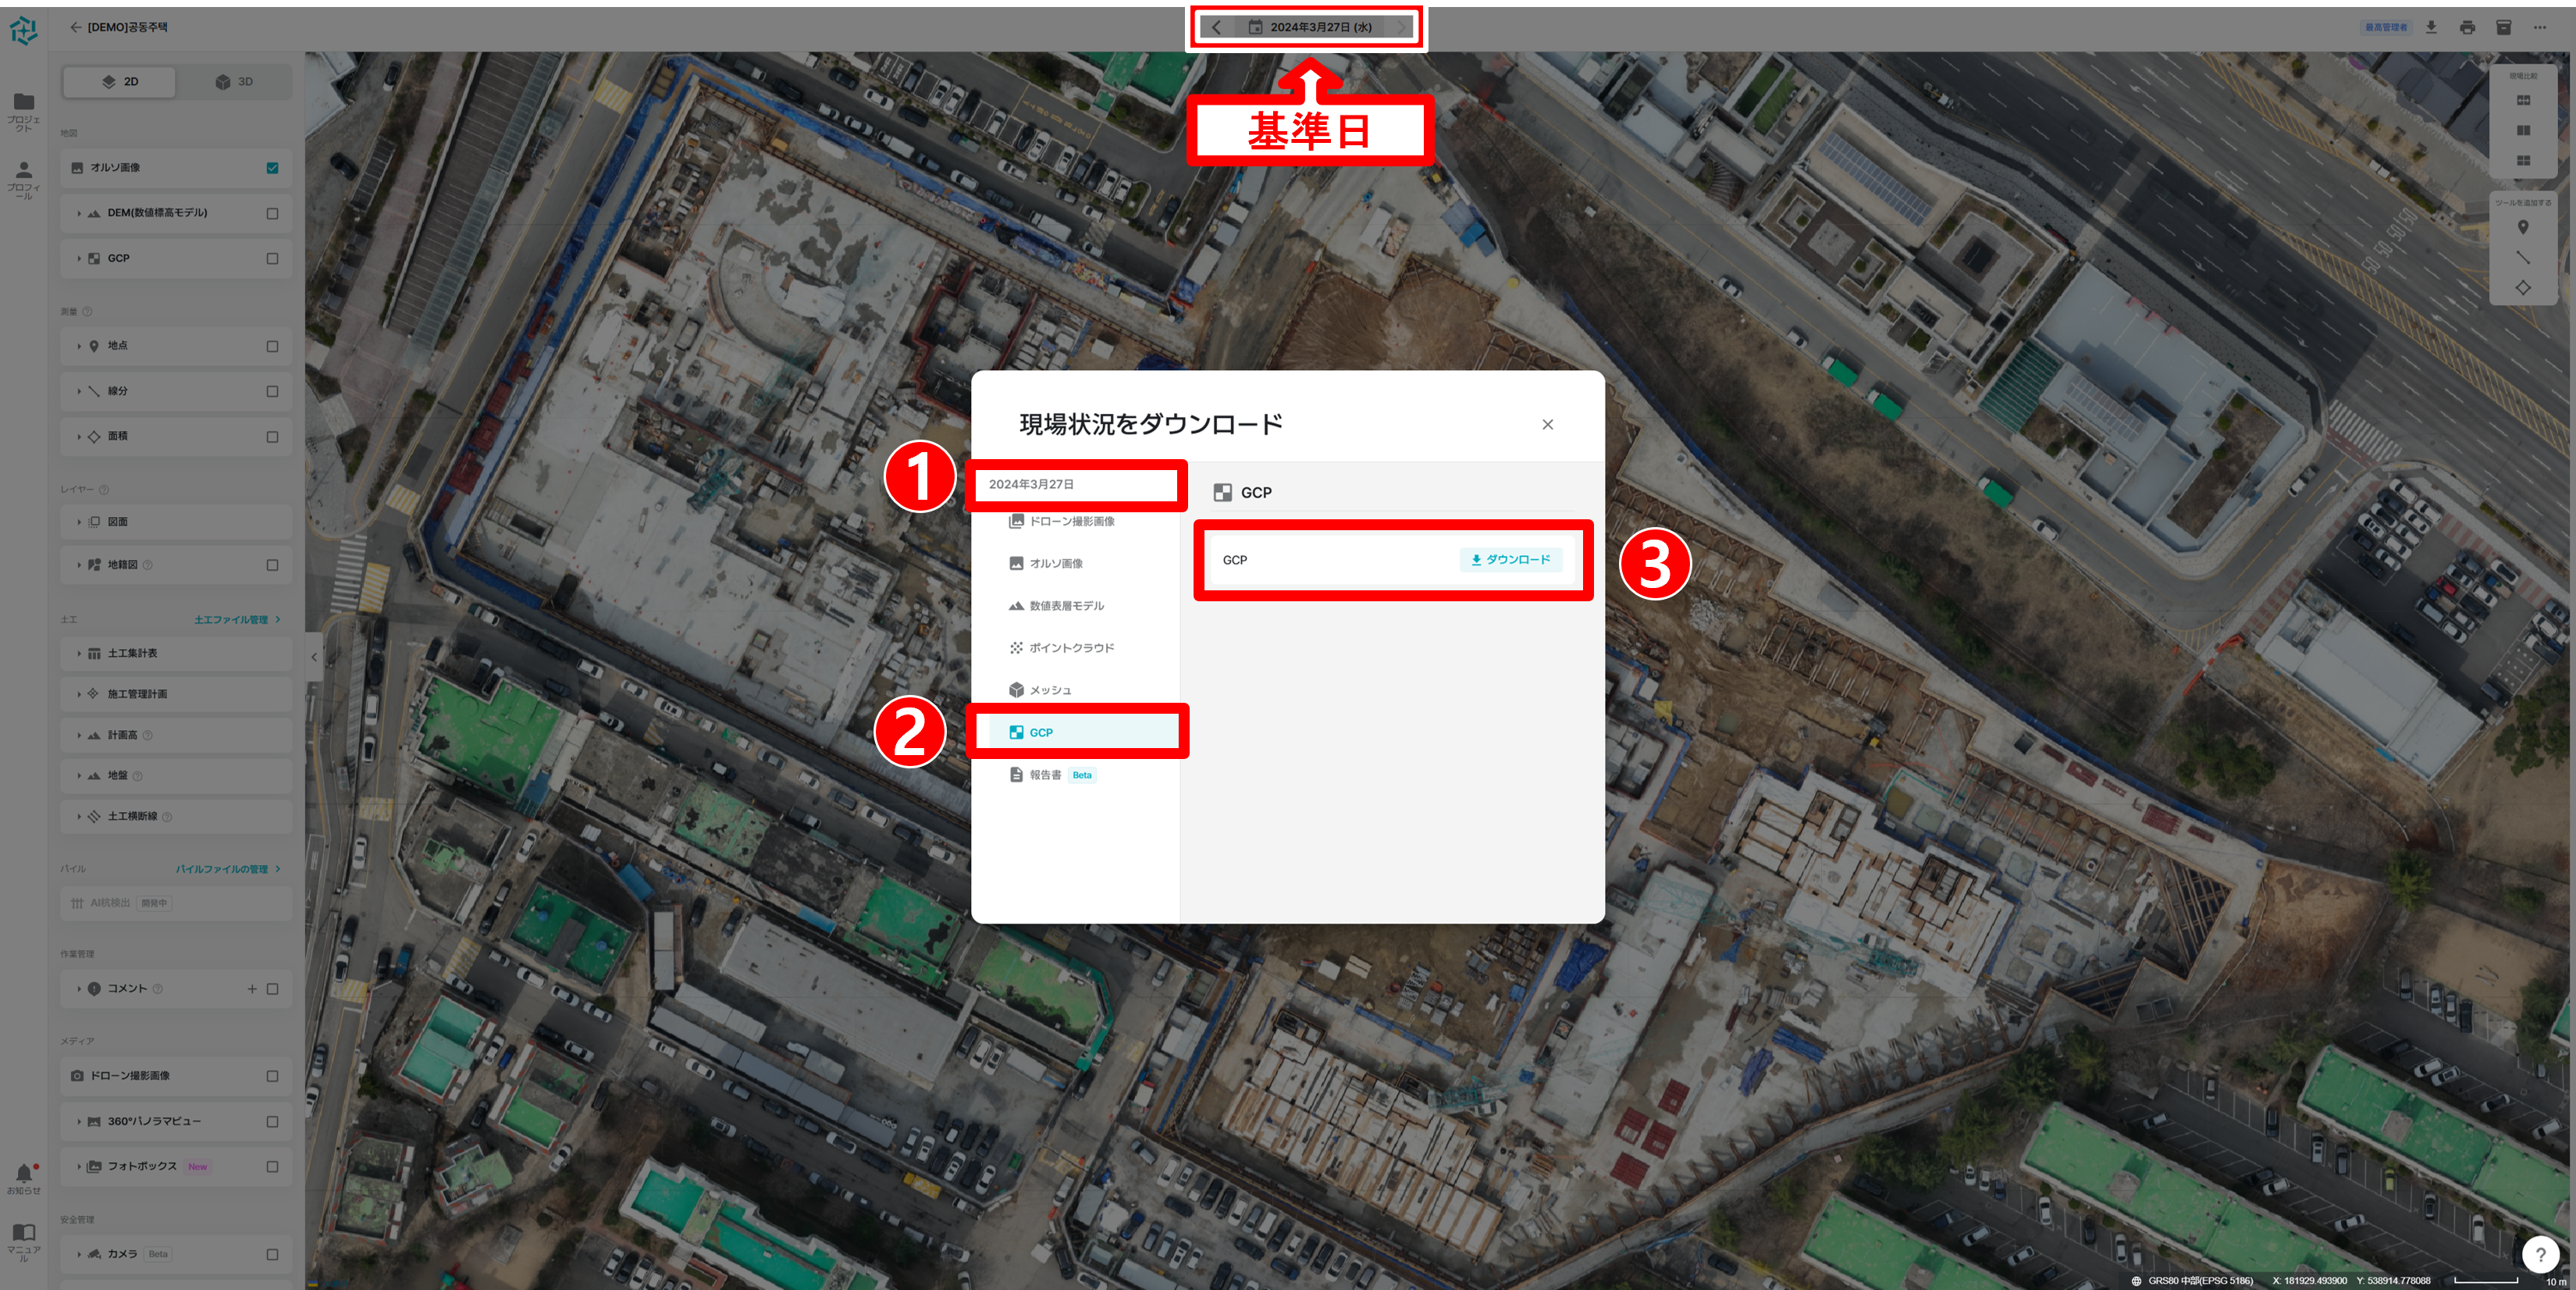Enable the GCP layer checkbox in sidebar

[x=272, y=259]
